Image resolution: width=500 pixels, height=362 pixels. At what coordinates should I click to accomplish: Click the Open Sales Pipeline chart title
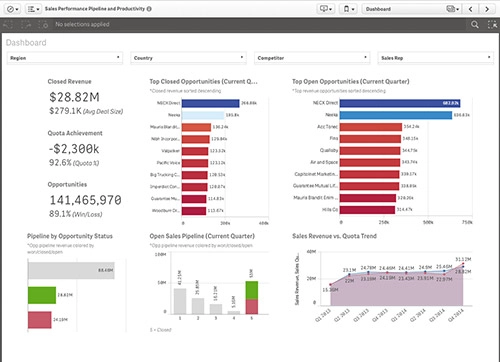pyautogui.click(x=202, y=236)
